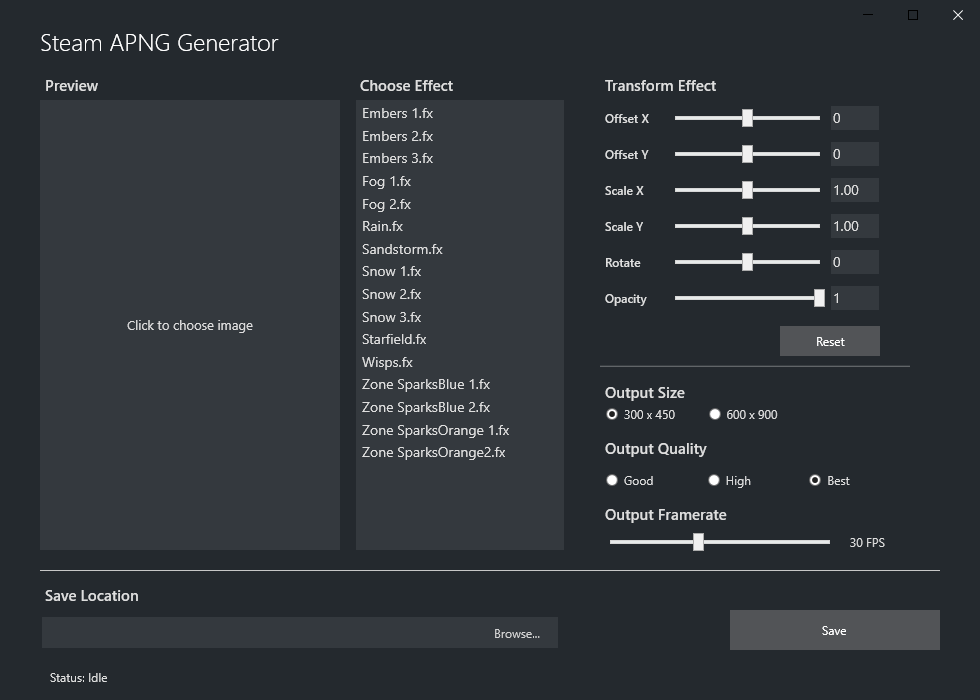
Task: Click the Offset X slider handle
Action: pyautogui.click(x=748, y=118)
